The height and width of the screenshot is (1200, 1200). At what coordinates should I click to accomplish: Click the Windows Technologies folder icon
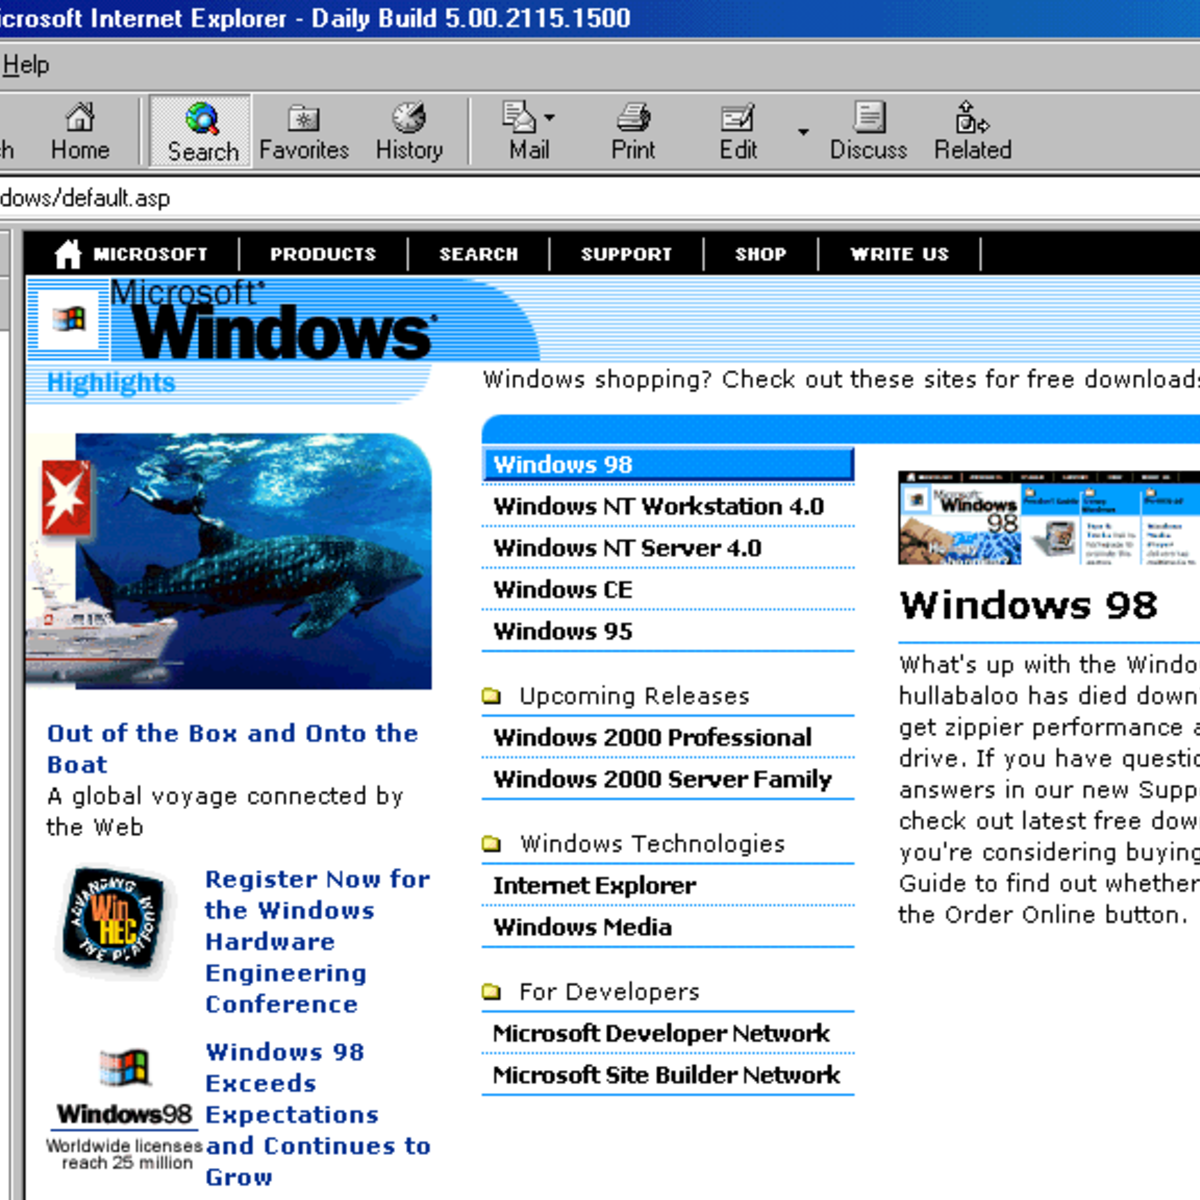[491, 843]
